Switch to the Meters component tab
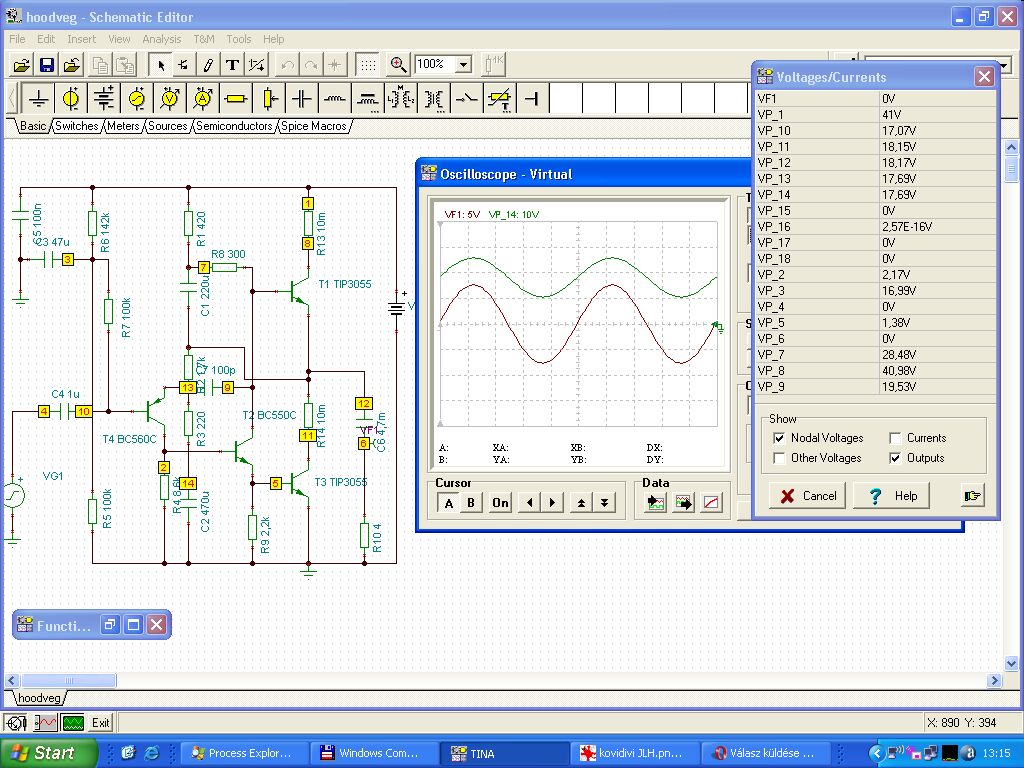Viewport: 1024px width, 768px height. (x=123, y=126)
